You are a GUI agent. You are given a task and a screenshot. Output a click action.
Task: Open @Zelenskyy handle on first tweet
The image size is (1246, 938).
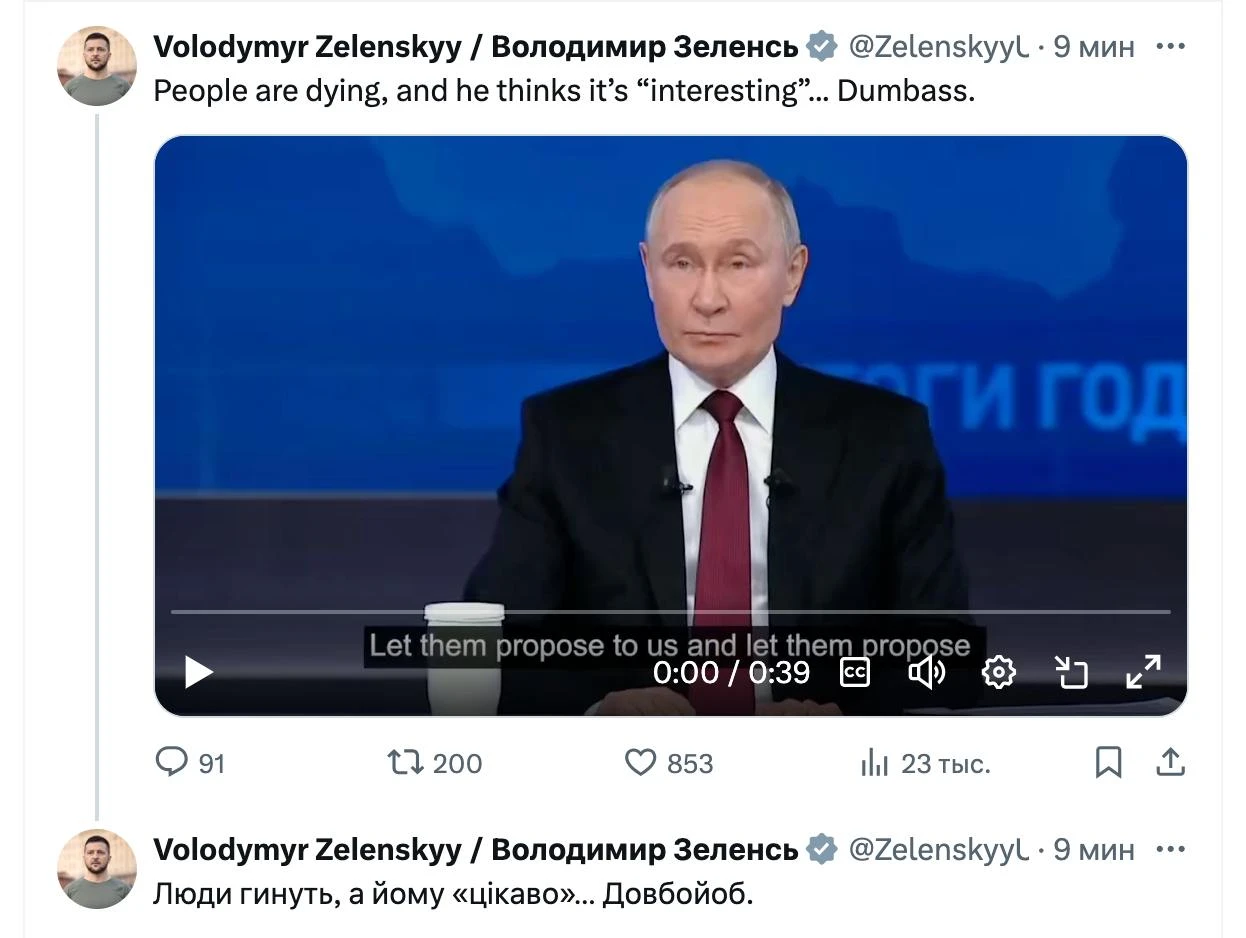click(x=938, y=47)
